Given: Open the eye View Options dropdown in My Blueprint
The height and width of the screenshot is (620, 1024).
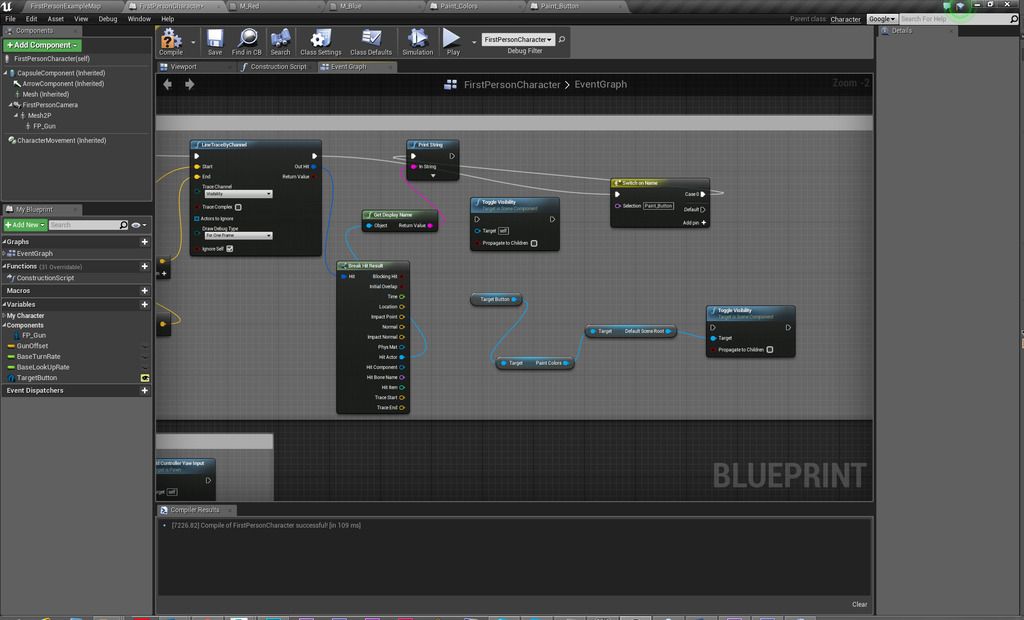Looking at the screenshot, I should pos(138,225).
